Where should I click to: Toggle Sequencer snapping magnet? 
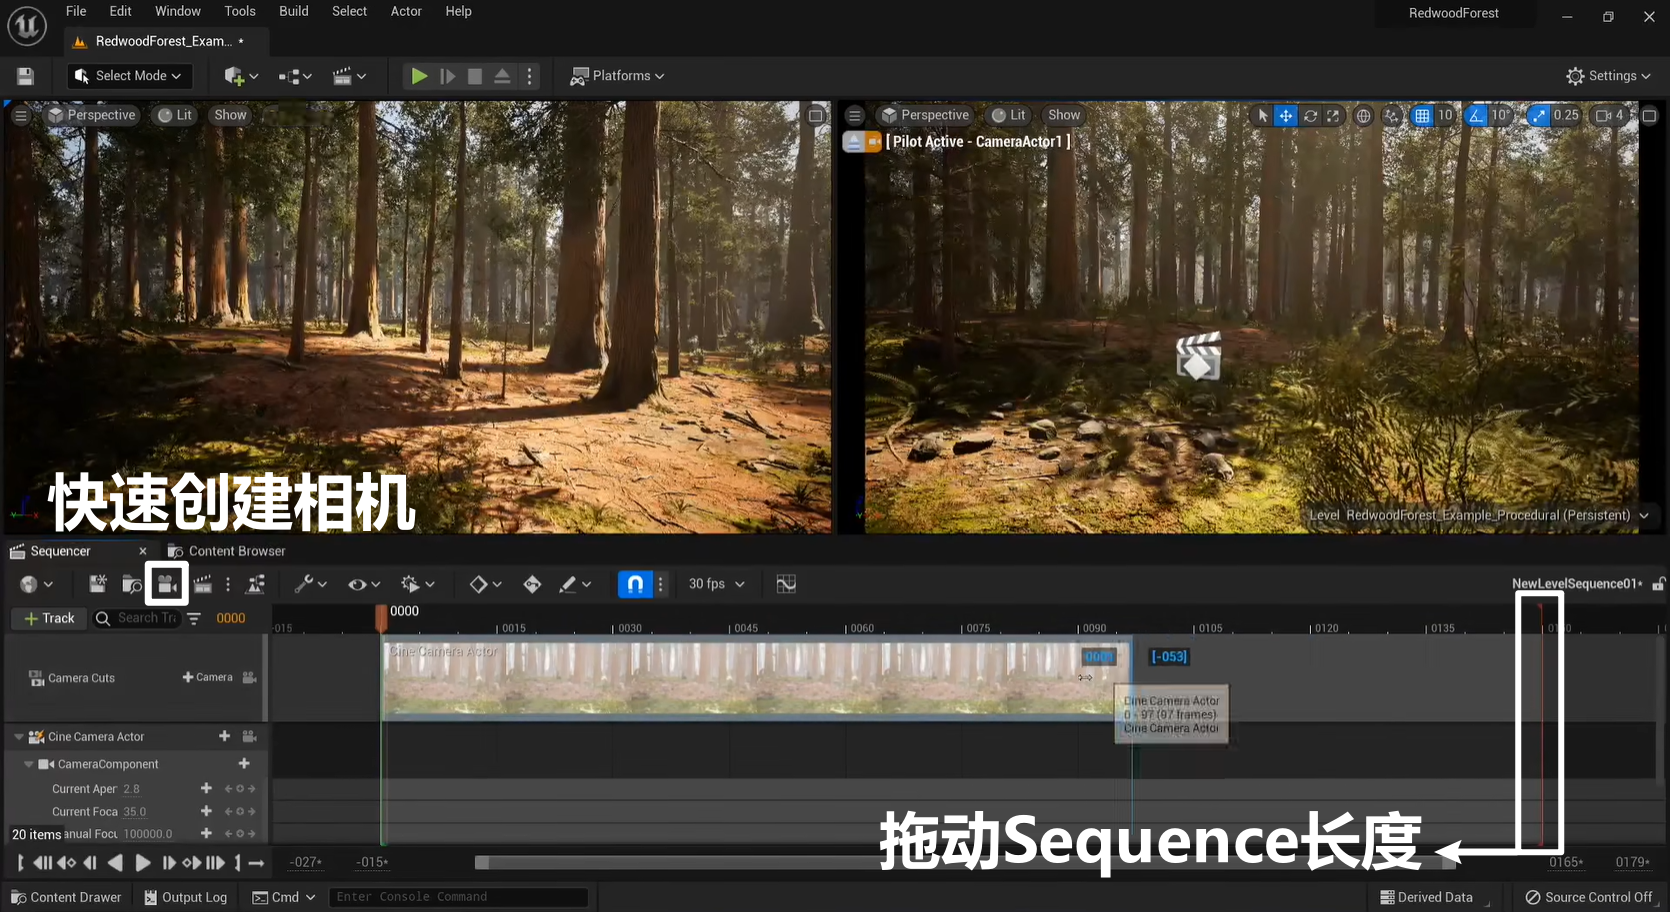point(635,584)
